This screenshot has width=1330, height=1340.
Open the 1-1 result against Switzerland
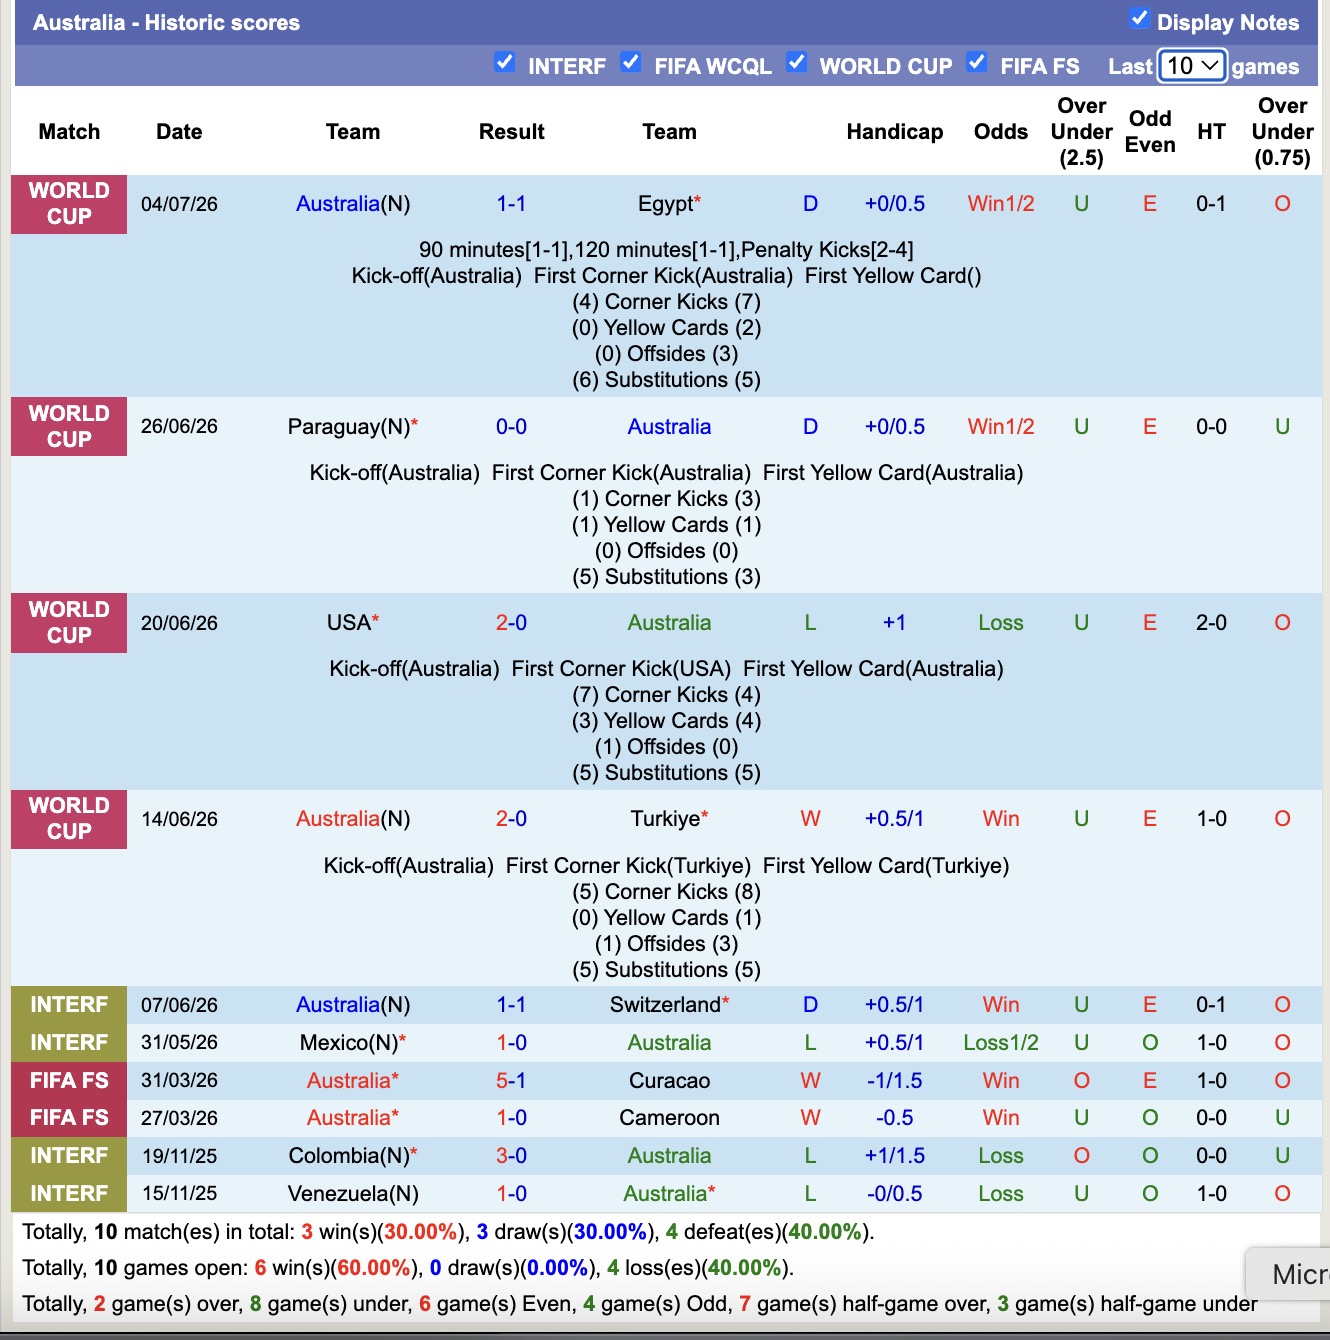pyautogui.click(x=511, y=1005)
